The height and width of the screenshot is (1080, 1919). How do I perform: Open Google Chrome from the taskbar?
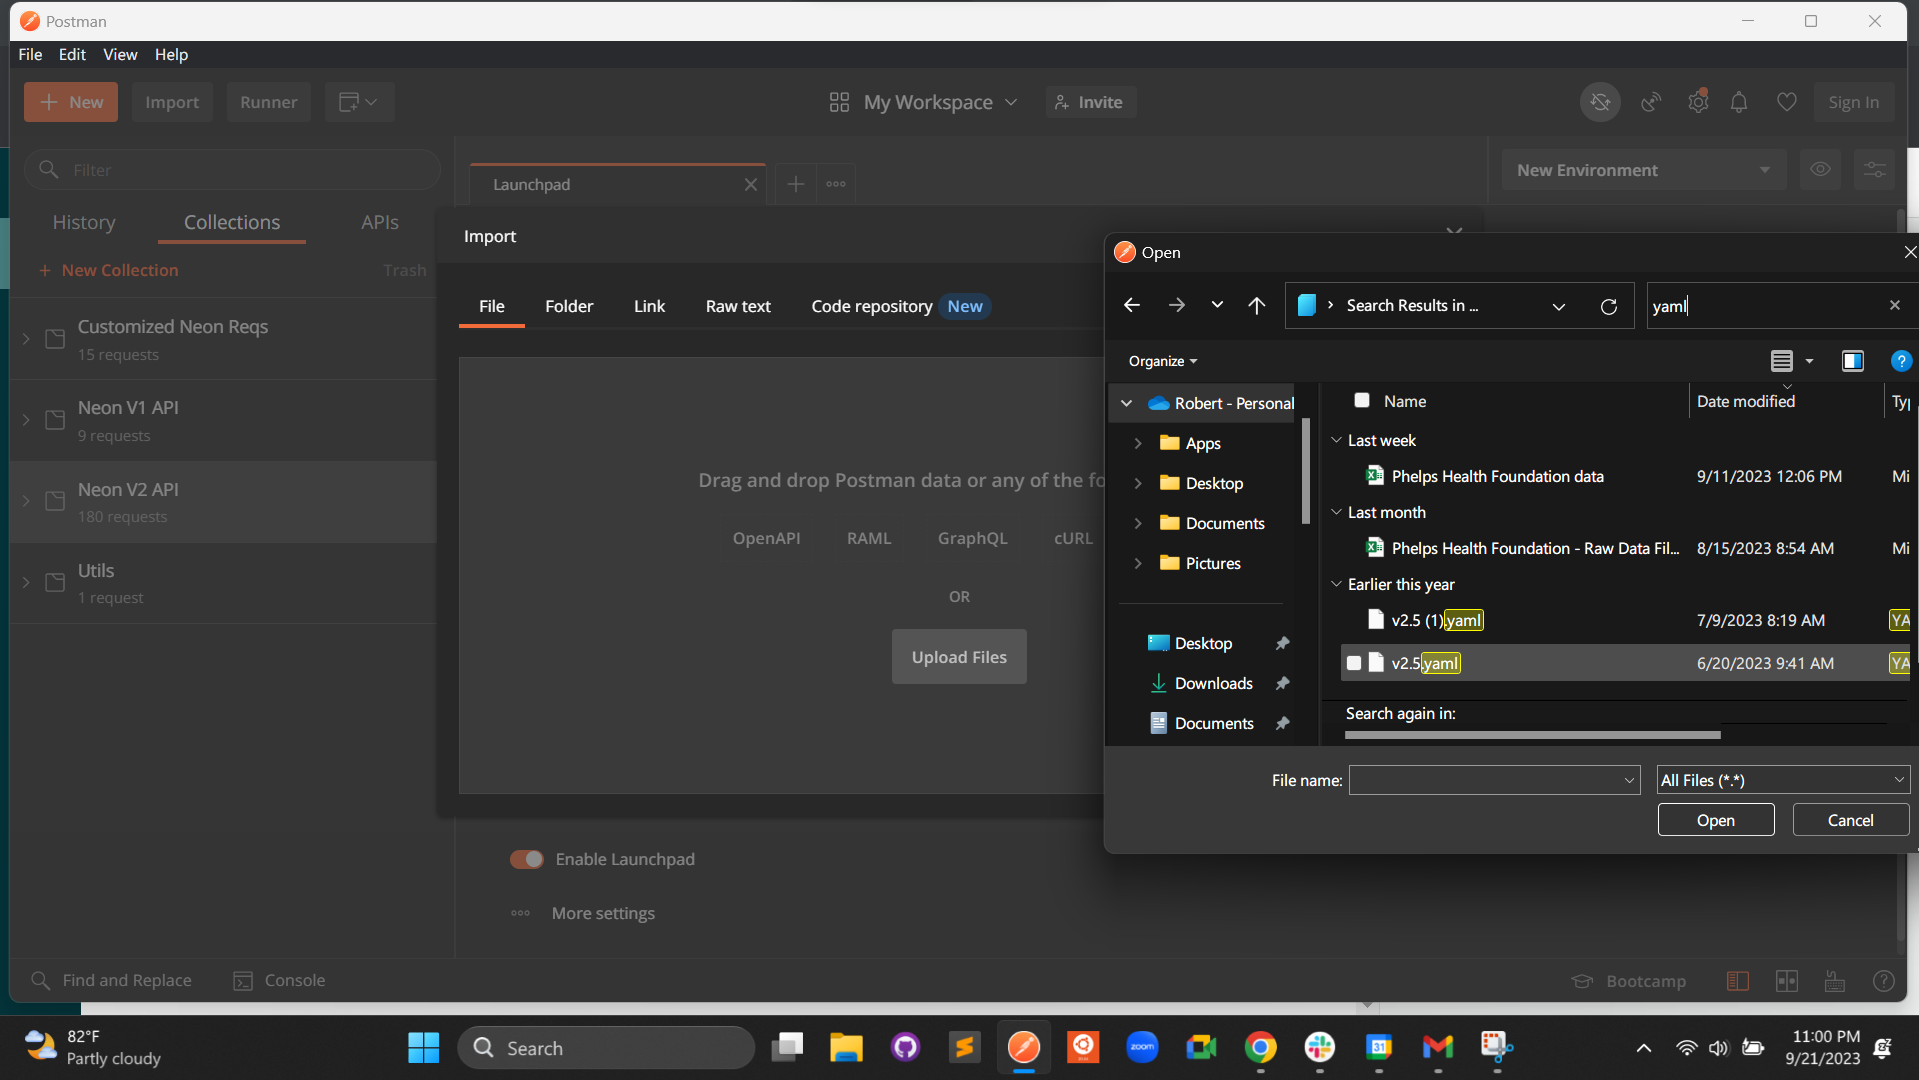(x=1261, y=1048)
